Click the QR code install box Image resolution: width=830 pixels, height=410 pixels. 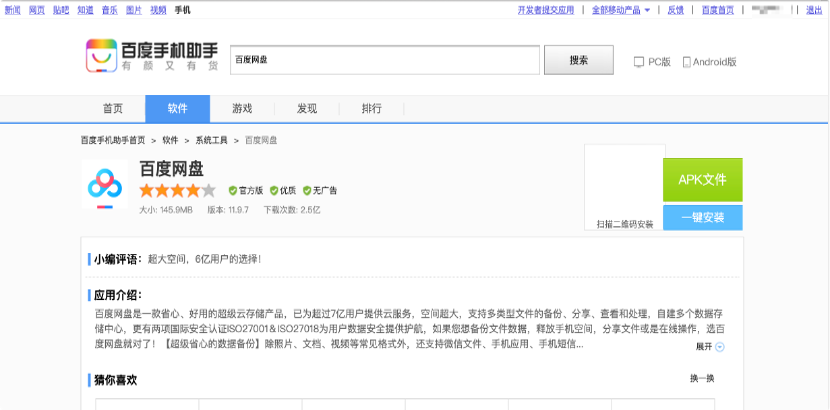625,187
